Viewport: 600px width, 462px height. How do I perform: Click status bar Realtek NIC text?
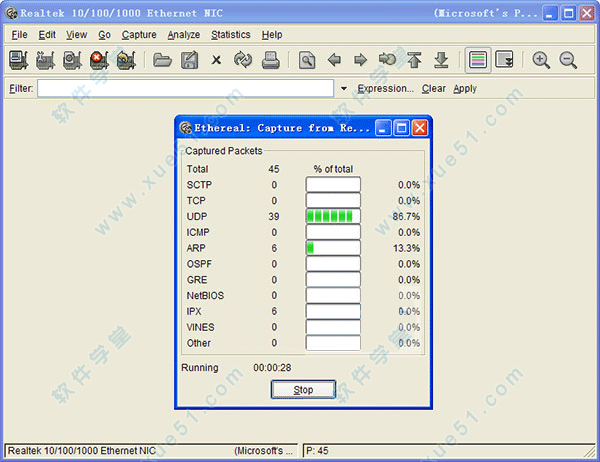pyautogui.click(x=82, y=451)
